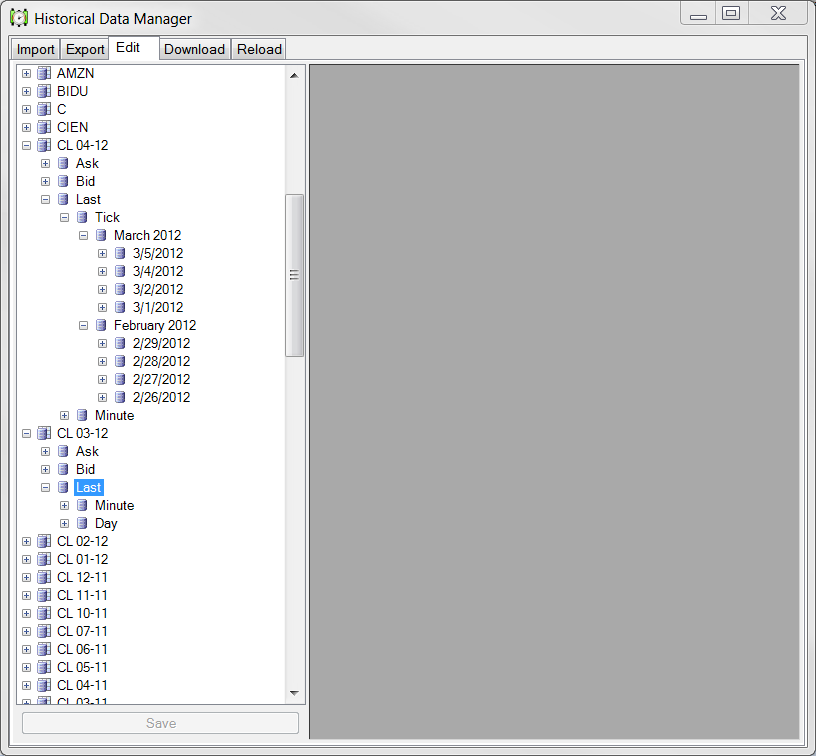Select the CL 10-11 item
This screenshot has width=816, height=756.
[82, 613]
